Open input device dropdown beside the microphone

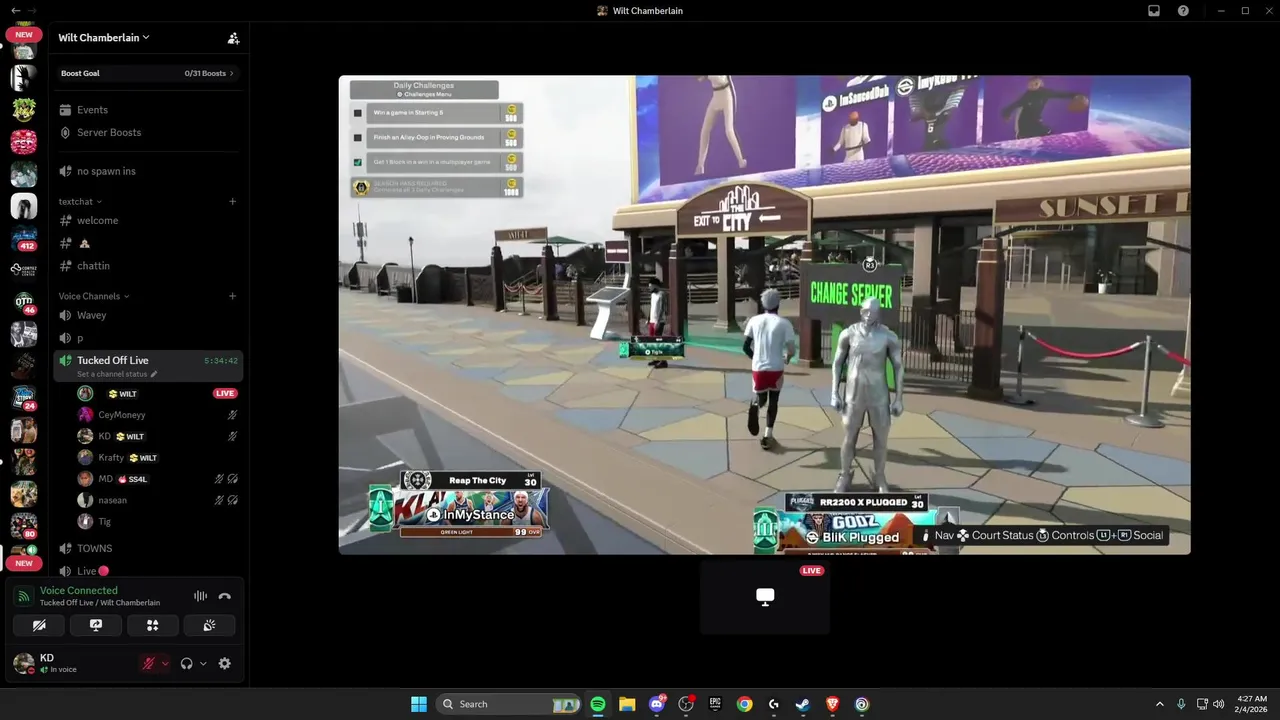click(x=165, y=663)
